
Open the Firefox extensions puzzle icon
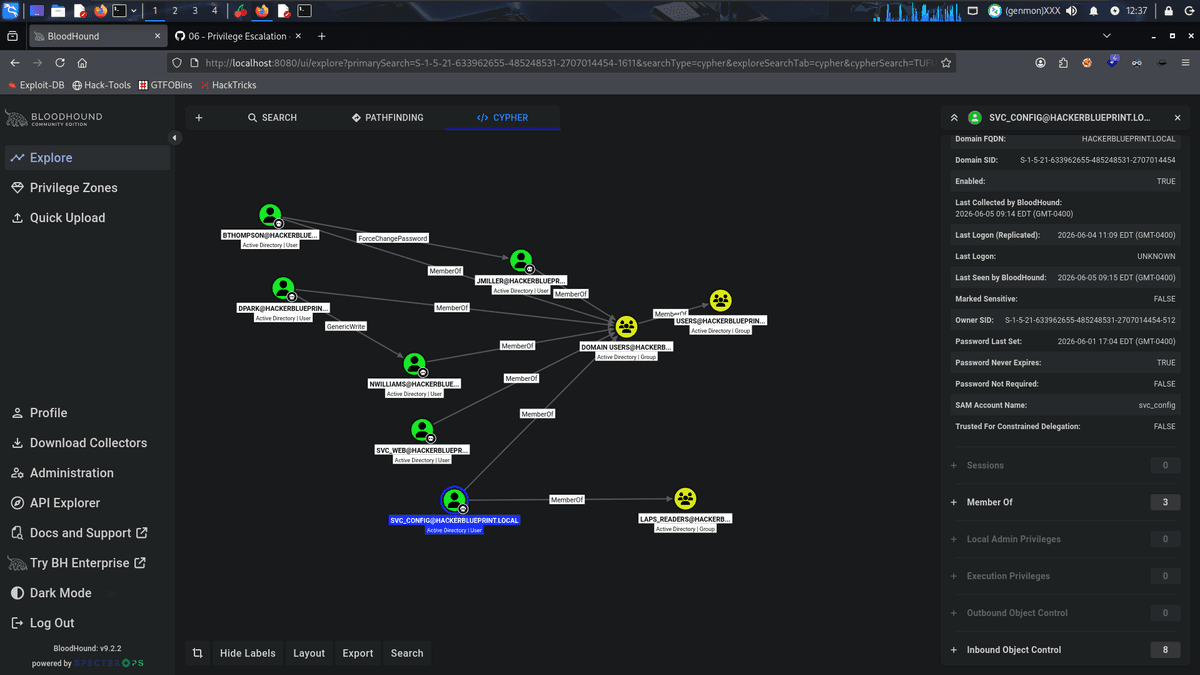(x=1063, y=62)
